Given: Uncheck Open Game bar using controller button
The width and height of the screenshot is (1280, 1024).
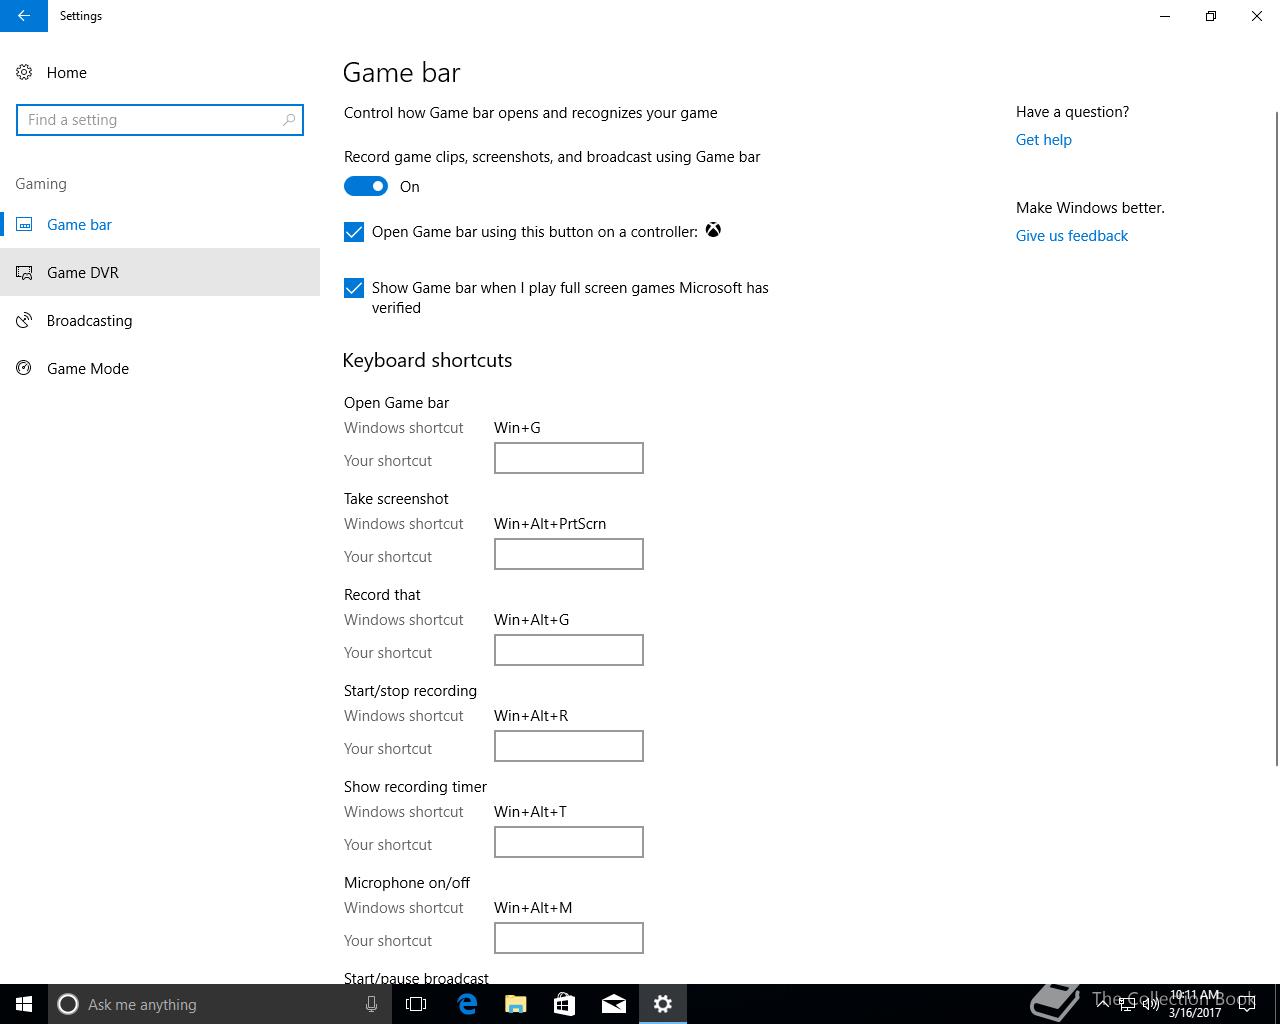Looking at the screenshot, I should [x=354, y=232].
